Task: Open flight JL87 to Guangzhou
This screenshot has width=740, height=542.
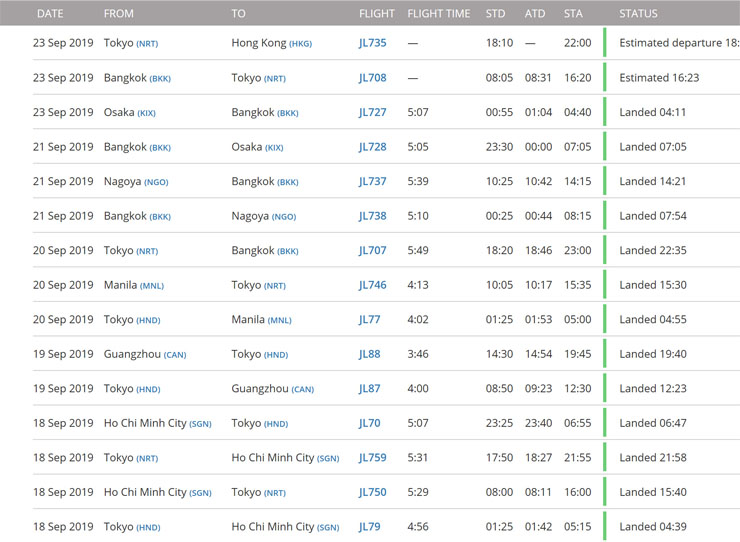Action: pyautogui.click(x=369, y=389)
